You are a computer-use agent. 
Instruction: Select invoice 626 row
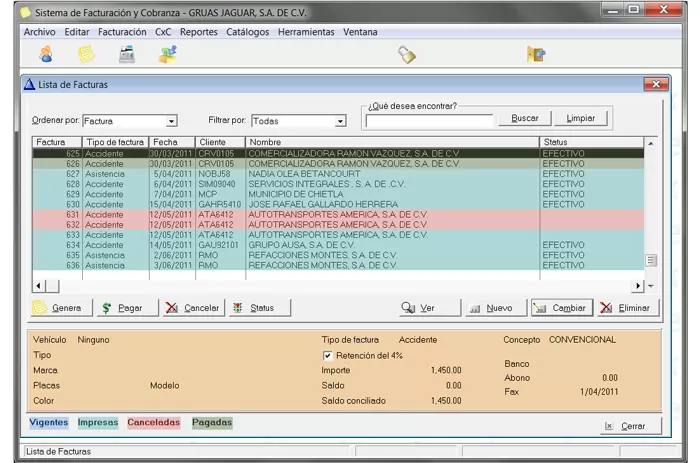[x=338, y=164]
